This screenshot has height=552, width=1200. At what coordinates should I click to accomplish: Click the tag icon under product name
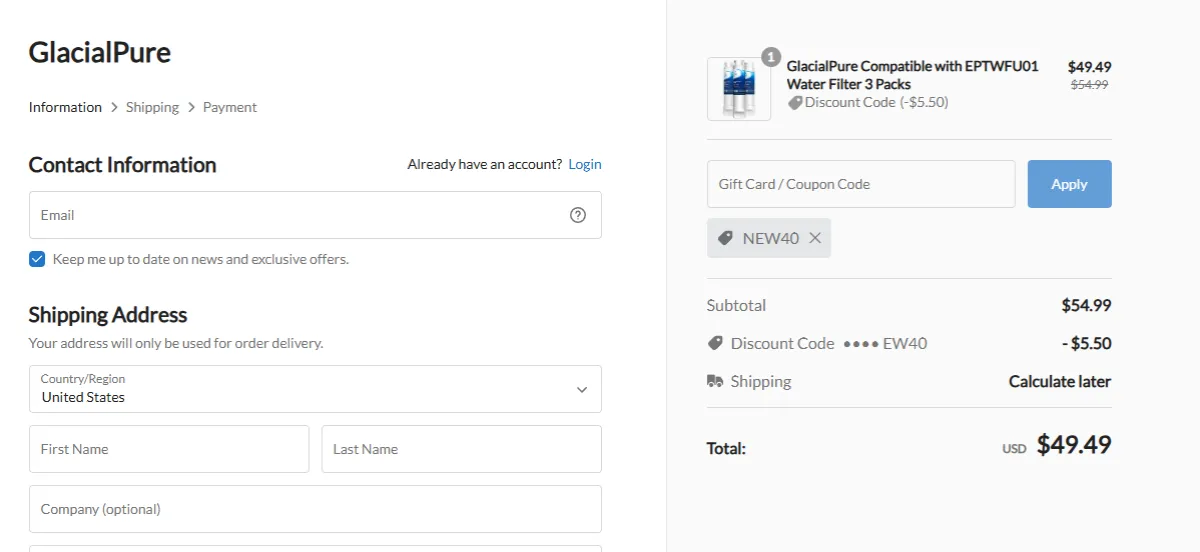(x=795, y=102)
